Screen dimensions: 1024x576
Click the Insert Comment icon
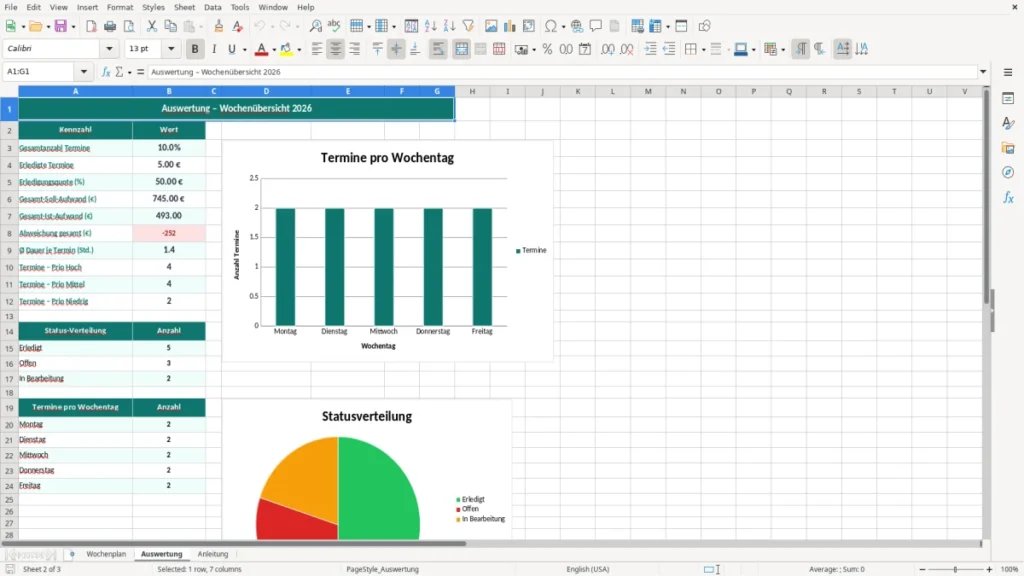click(x=596, y=26)
